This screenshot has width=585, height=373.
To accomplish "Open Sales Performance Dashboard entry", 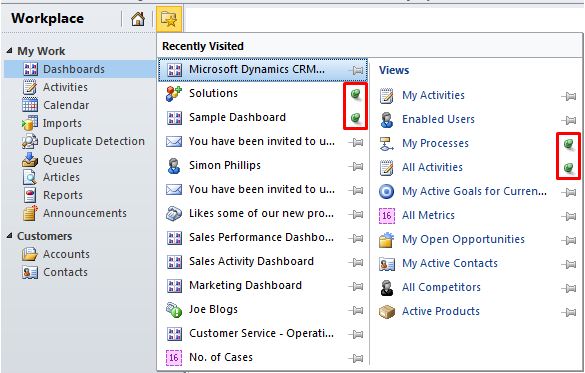I will 261,237.
